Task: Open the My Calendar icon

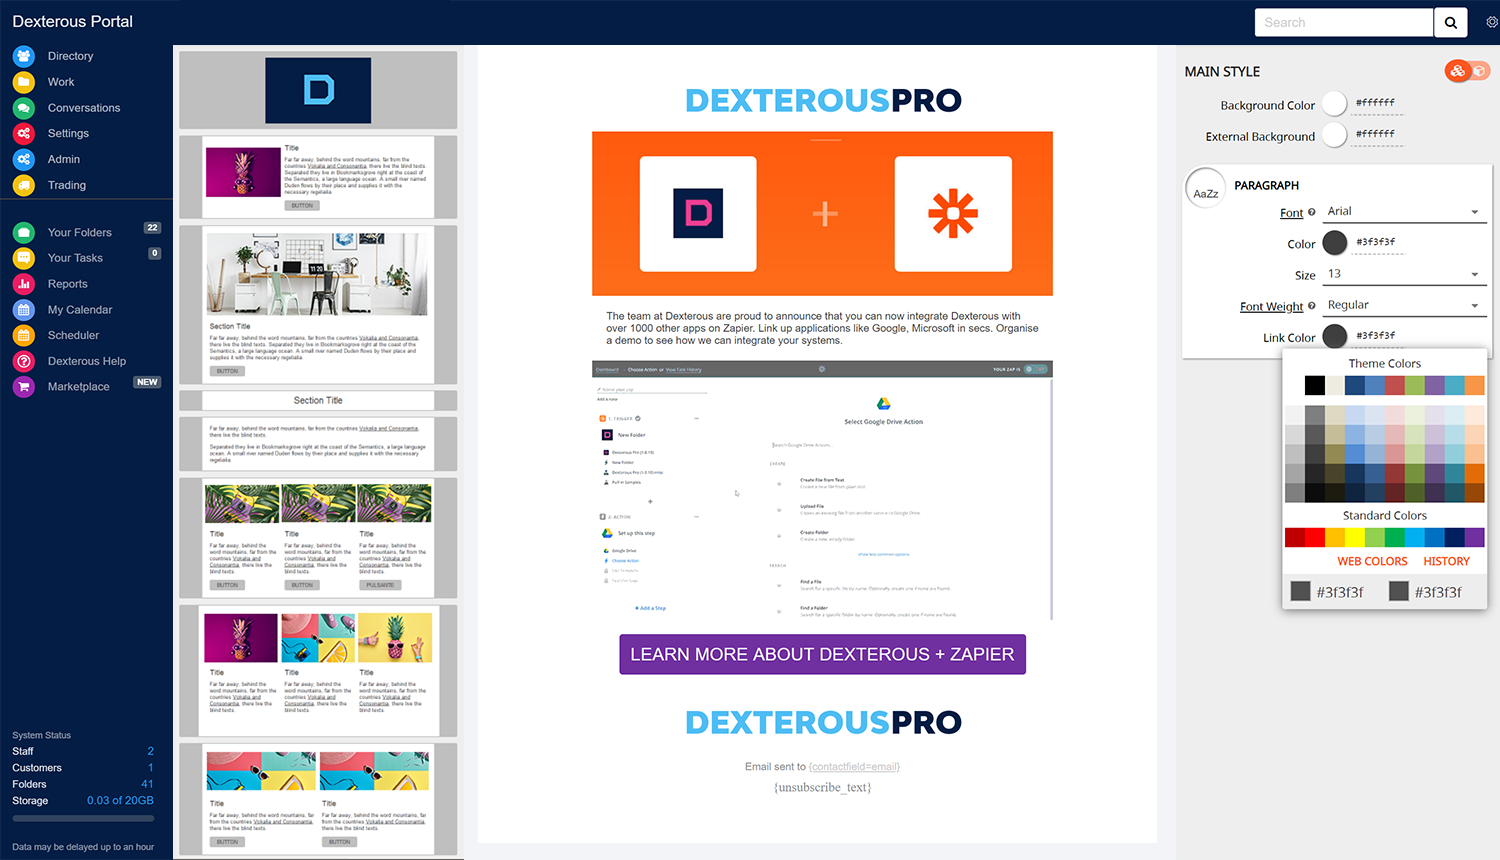Action: click(24, 310)
